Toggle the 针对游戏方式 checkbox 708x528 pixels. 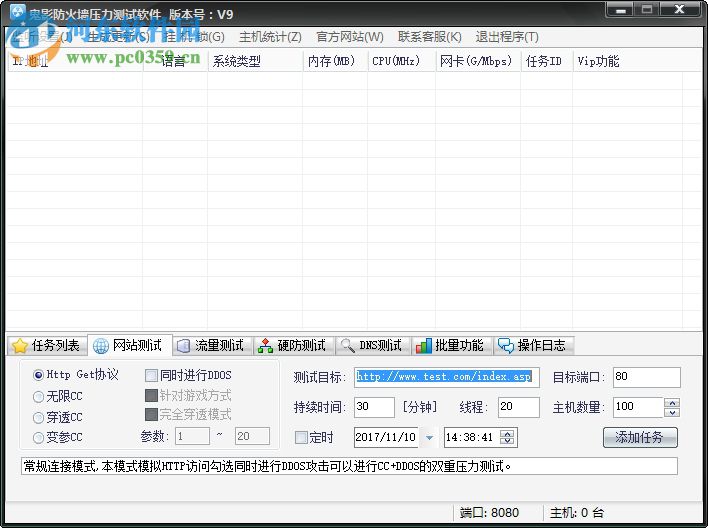tap(151, 396)
